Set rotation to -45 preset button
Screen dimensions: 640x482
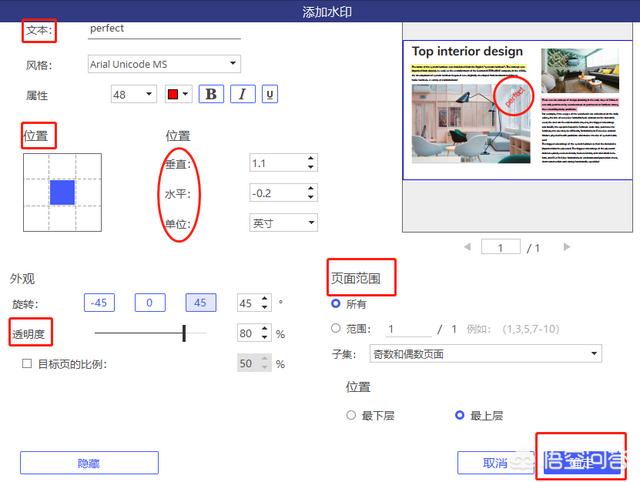[100, 303]
